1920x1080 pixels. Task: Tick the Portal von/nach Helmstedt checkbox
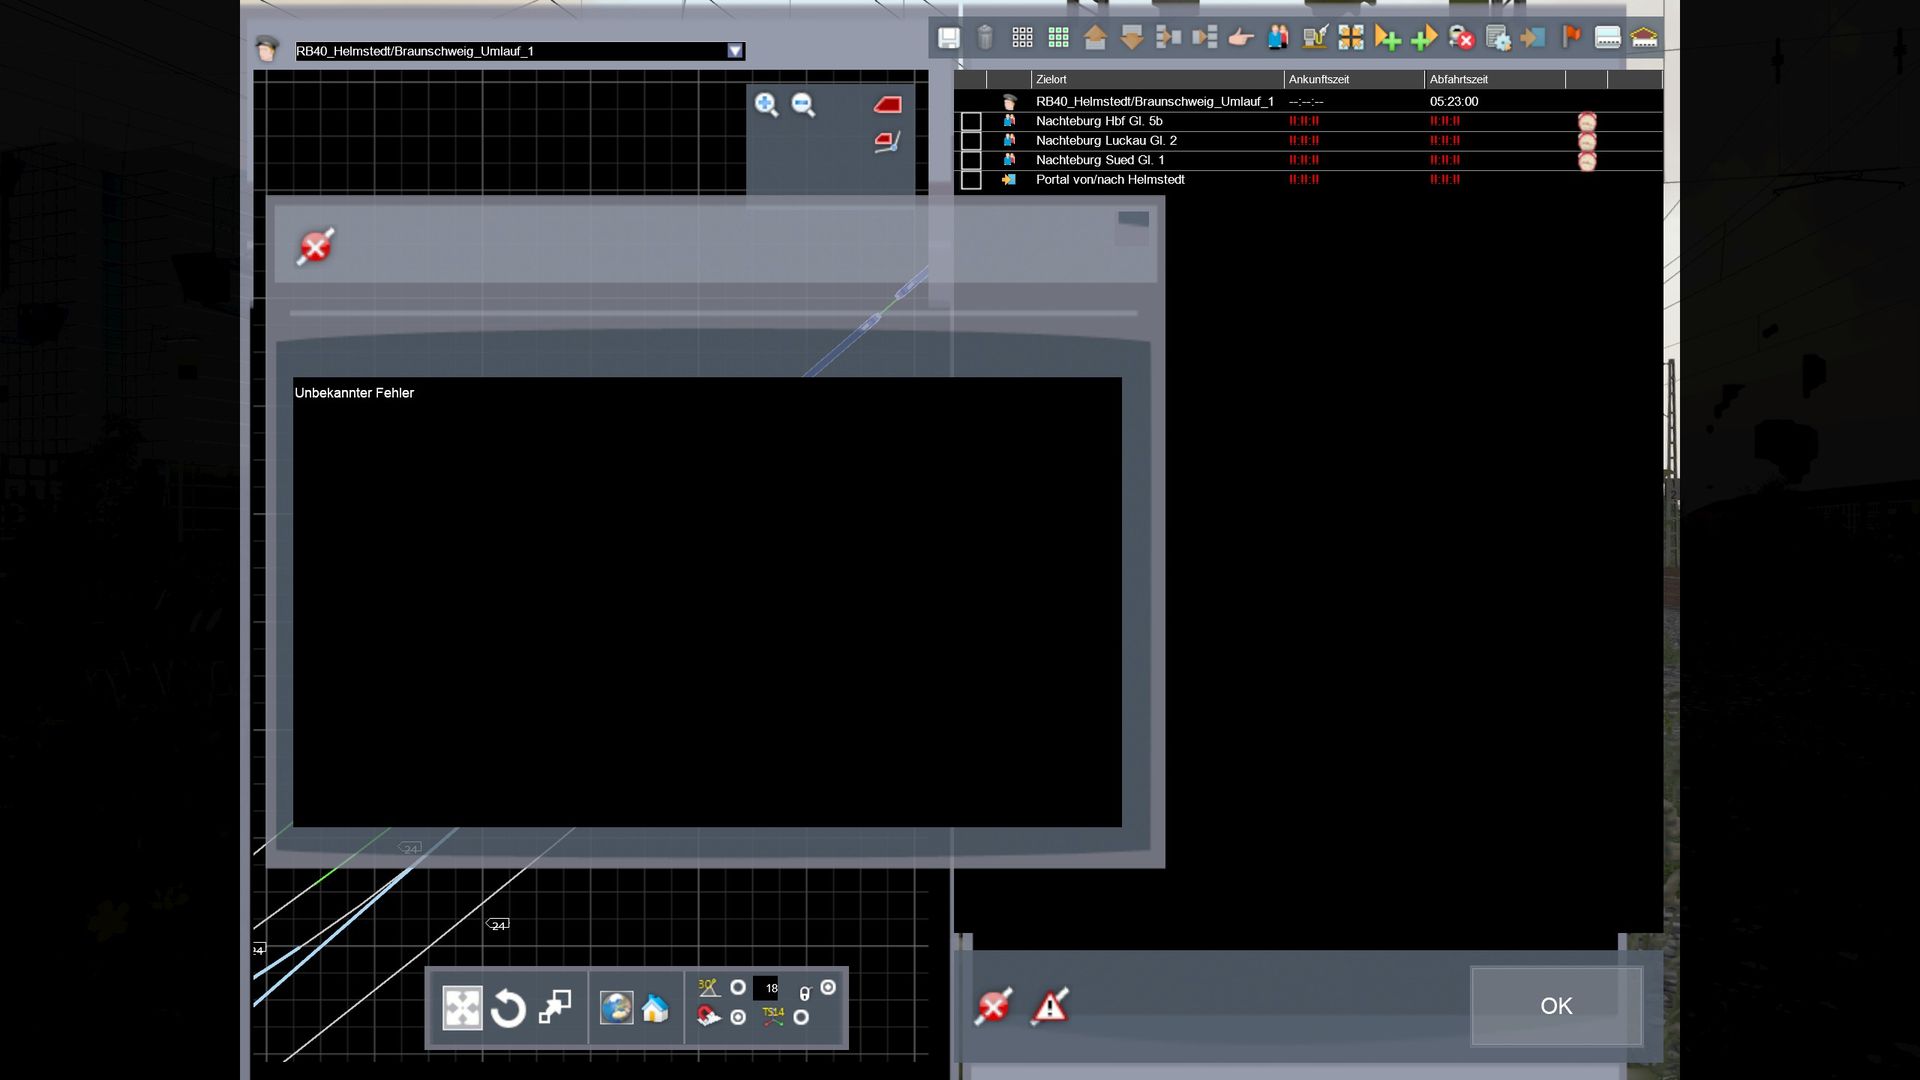tap(971, 180)
